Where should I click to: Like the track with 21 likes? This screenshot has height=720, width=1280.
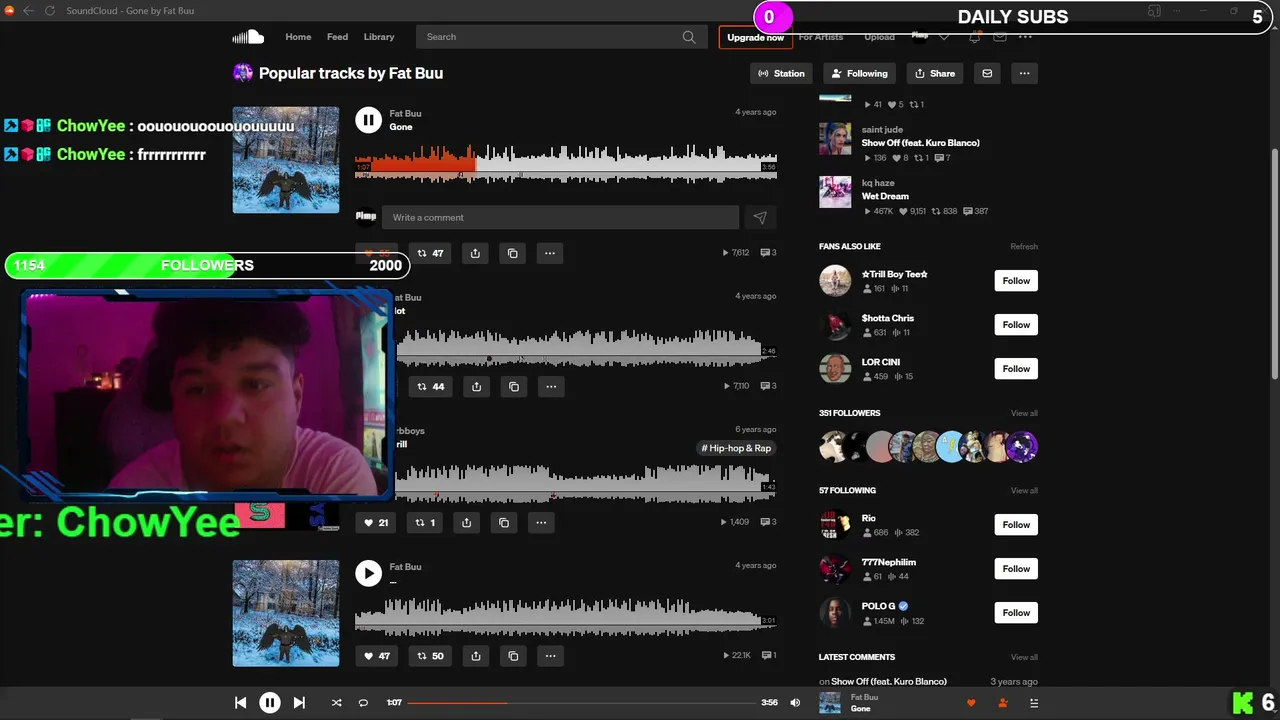point(375,522)
